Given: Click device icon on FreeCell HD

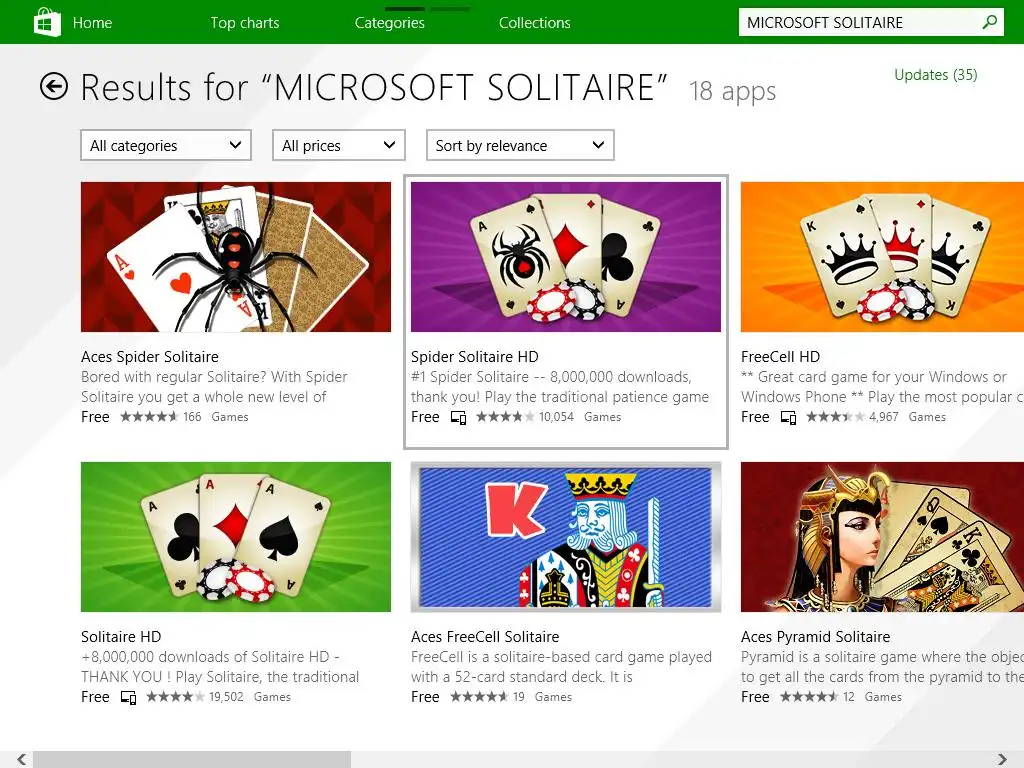Looking at the screenshot, I should 788,417.
